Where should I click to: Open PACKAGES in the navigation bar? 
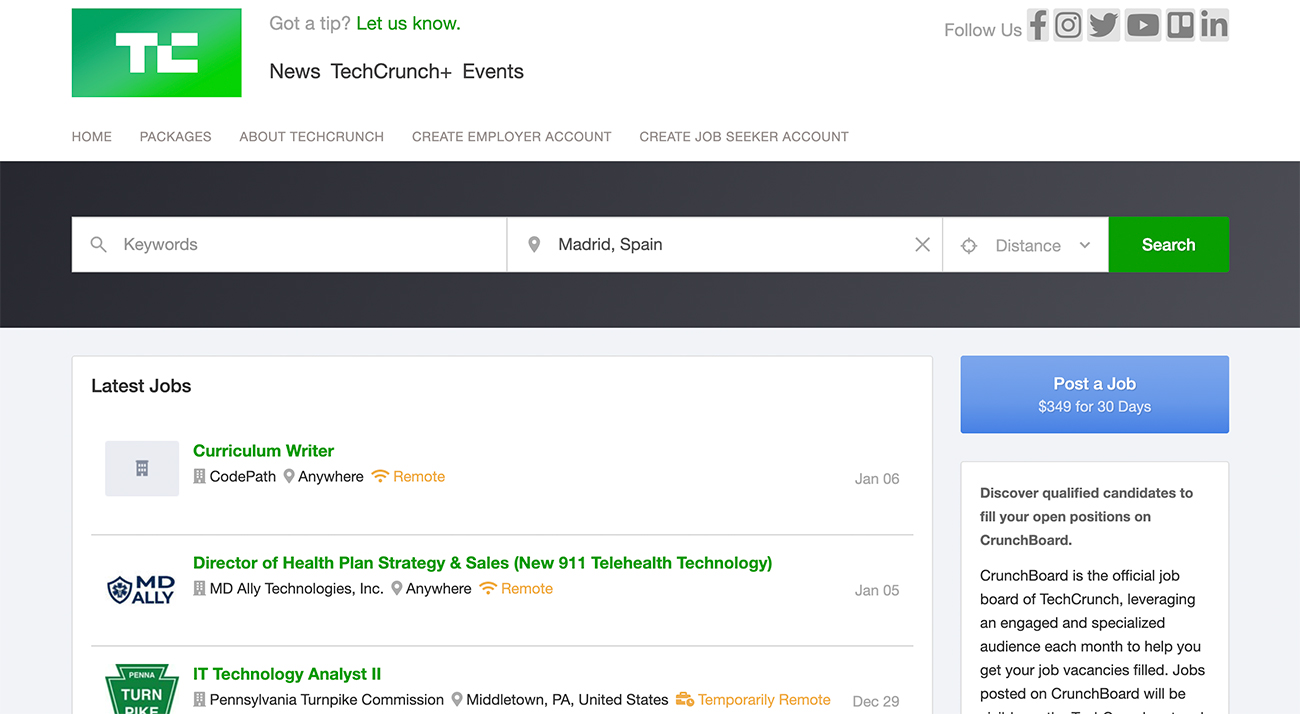click(x=176, y=136)
